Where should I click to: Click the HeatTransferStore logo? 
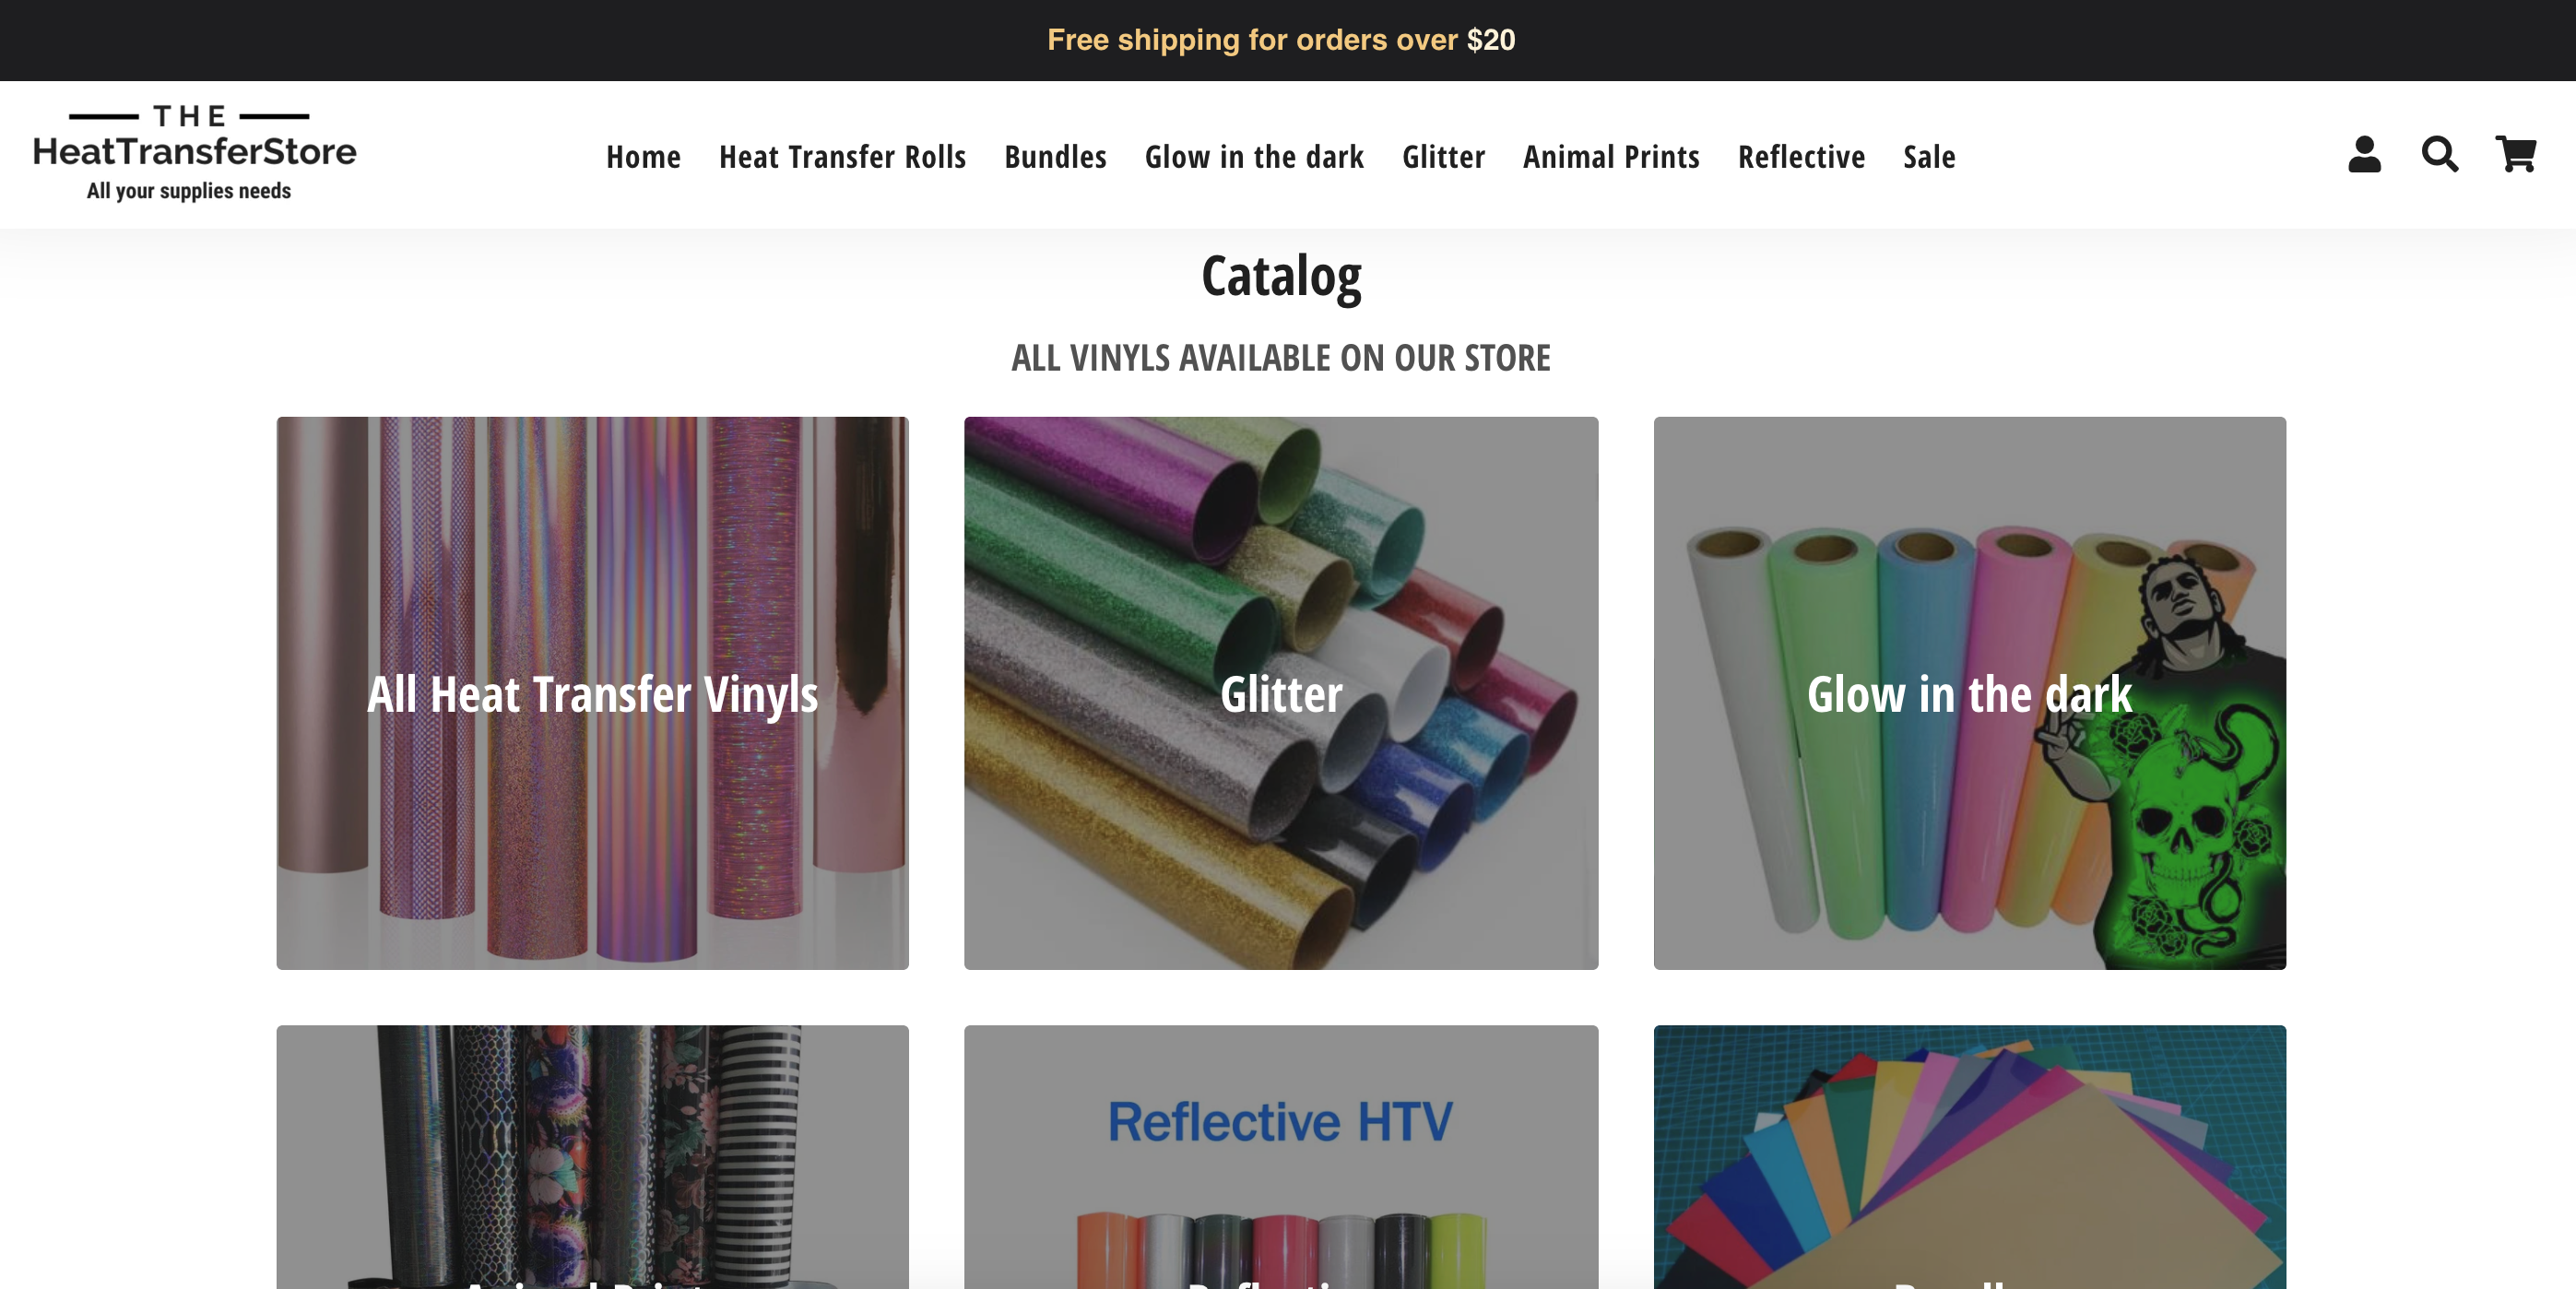[194, 153]
